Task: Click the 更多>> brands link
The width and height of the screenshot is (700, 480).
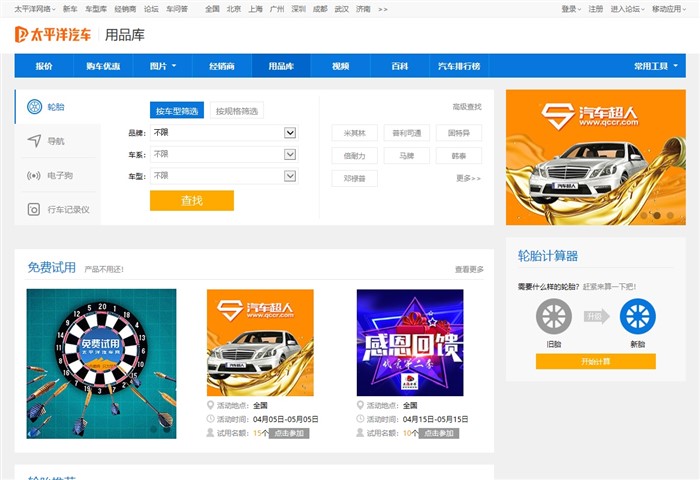Action: tap(468, 178)
